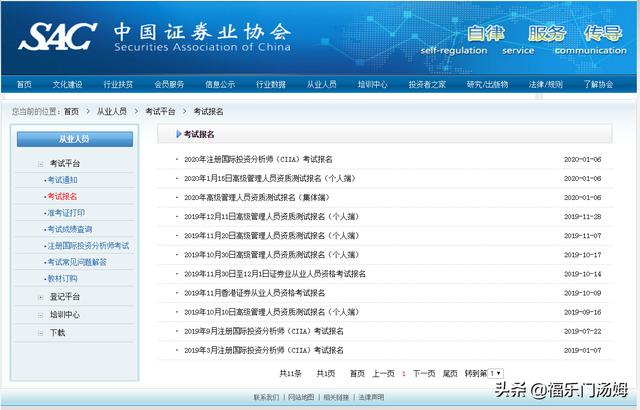The height and width of the screenshot is (410, 640).
Task: Select 从业人员 in the top navigation bar
Action: coord(322,84)
